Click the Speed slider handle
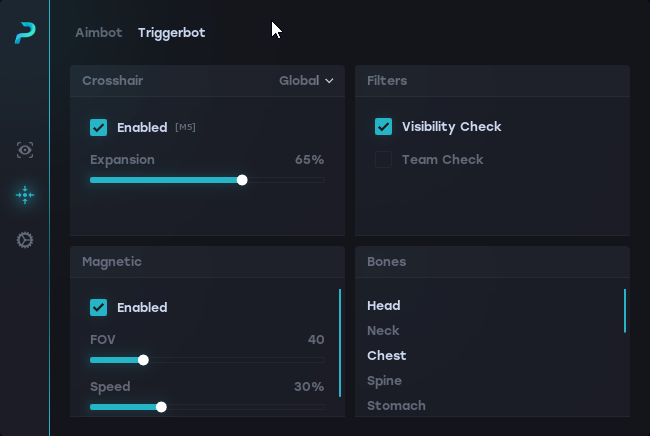The image size is (650, 436). 161,407
